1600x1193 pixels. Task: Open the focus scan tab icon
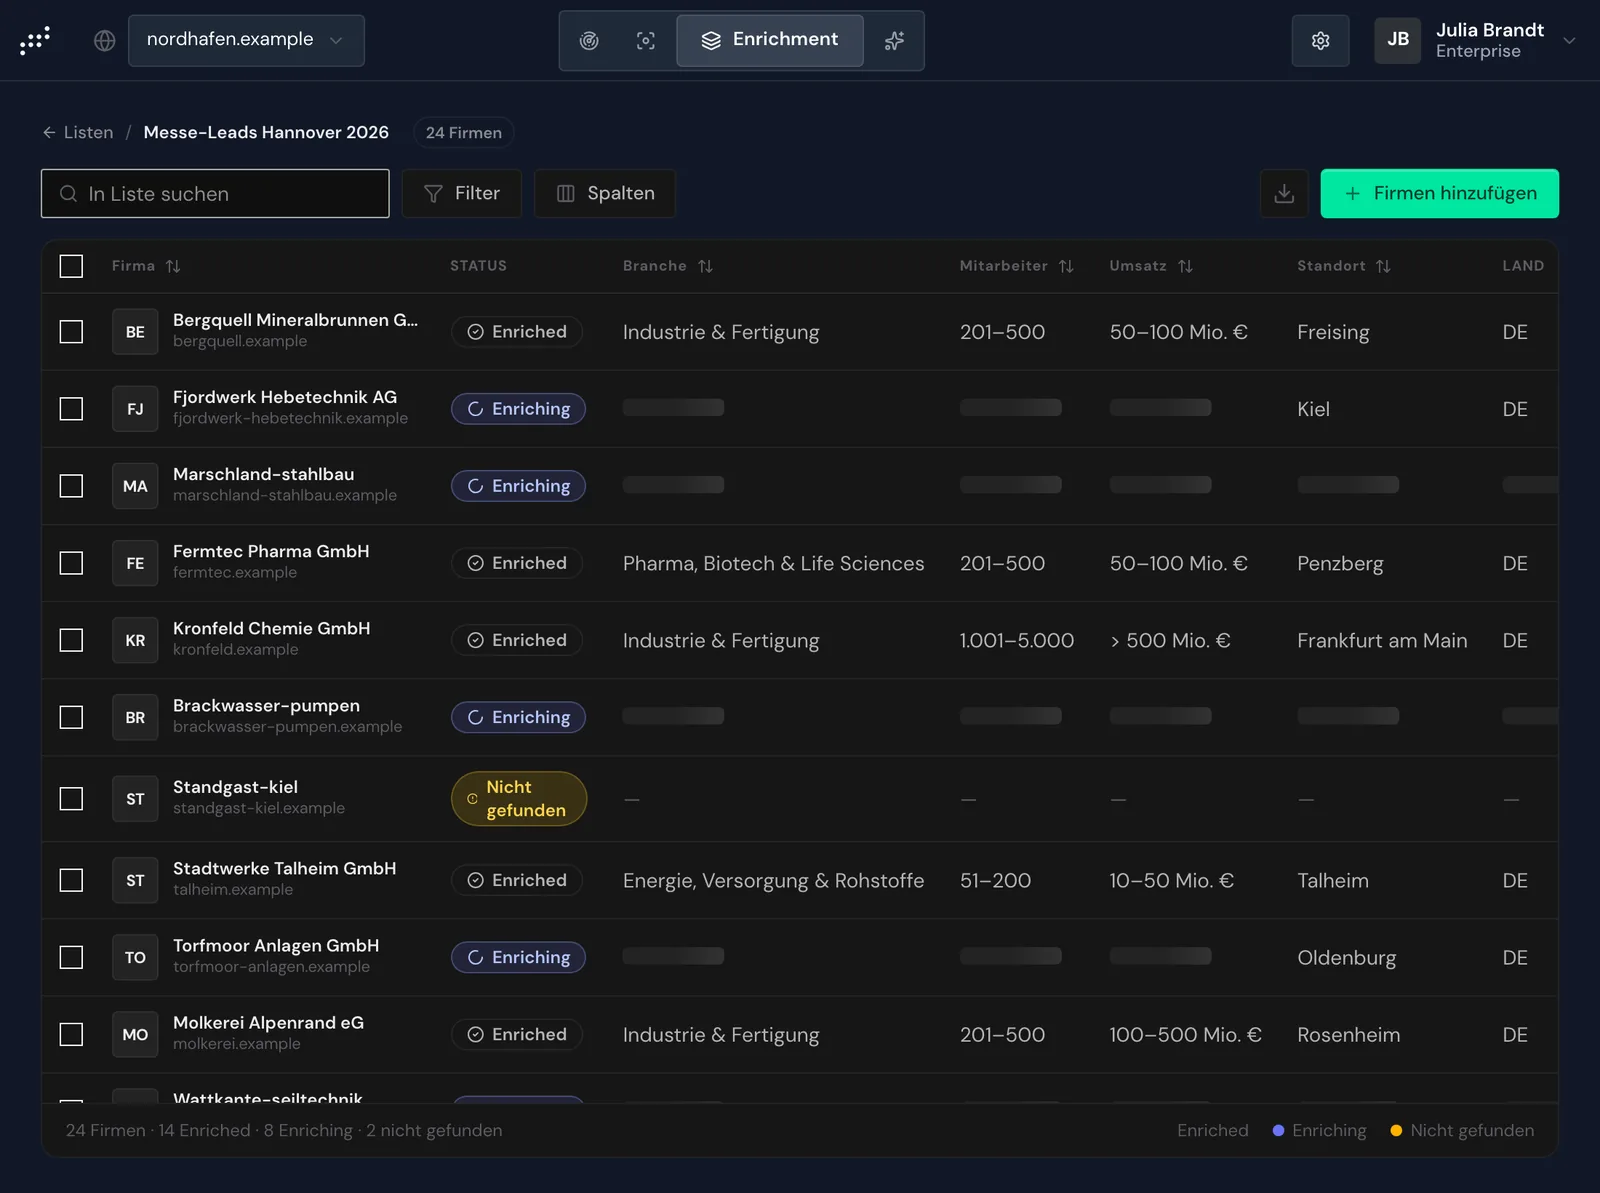pyautogui.click(x=646, y=41)
